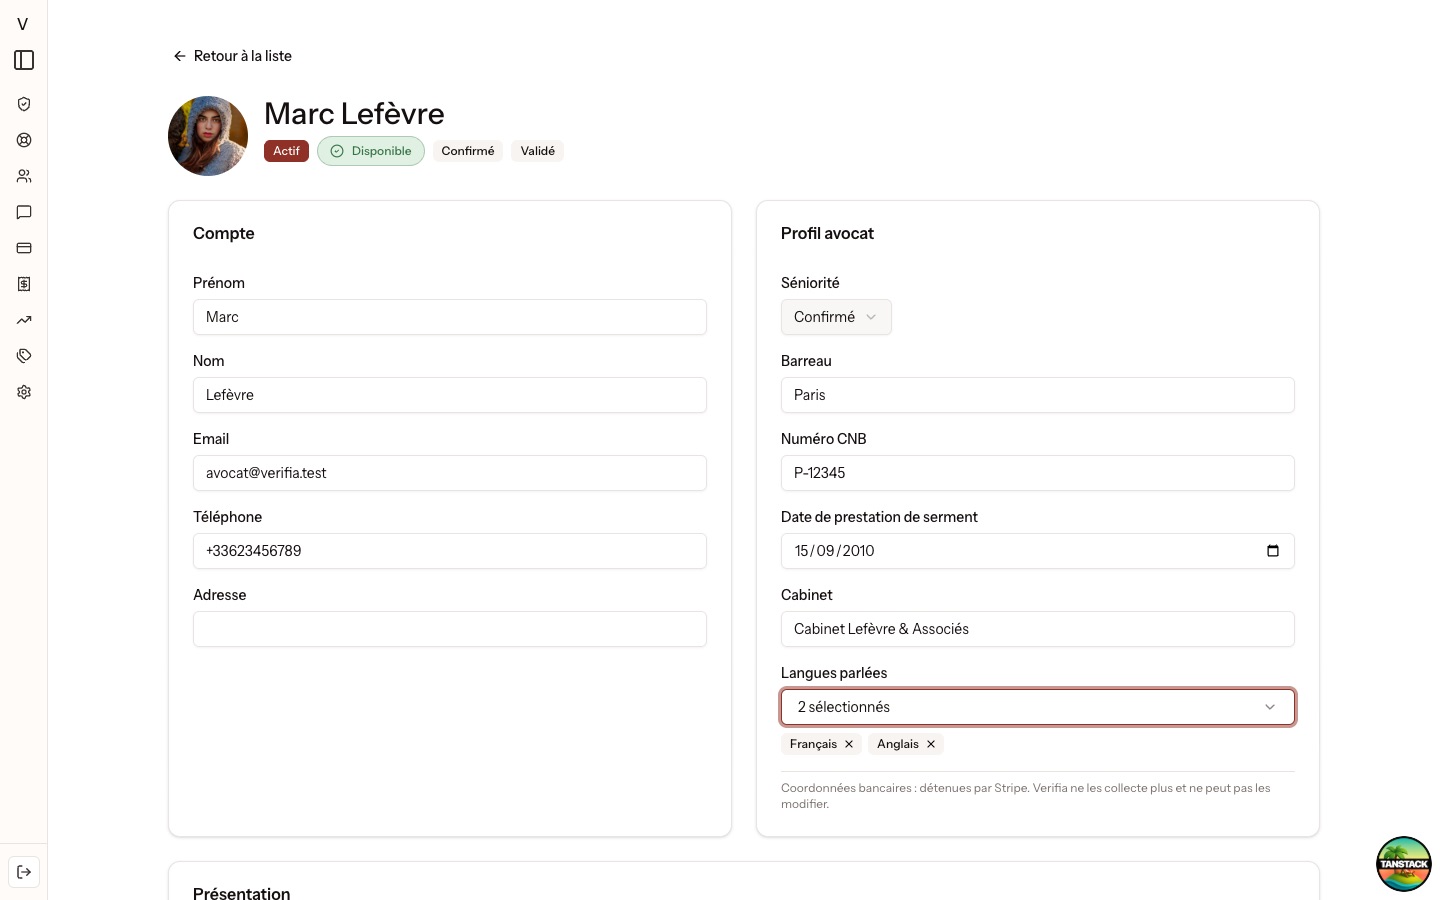Remove the Anglais language tag

[931, 744]
